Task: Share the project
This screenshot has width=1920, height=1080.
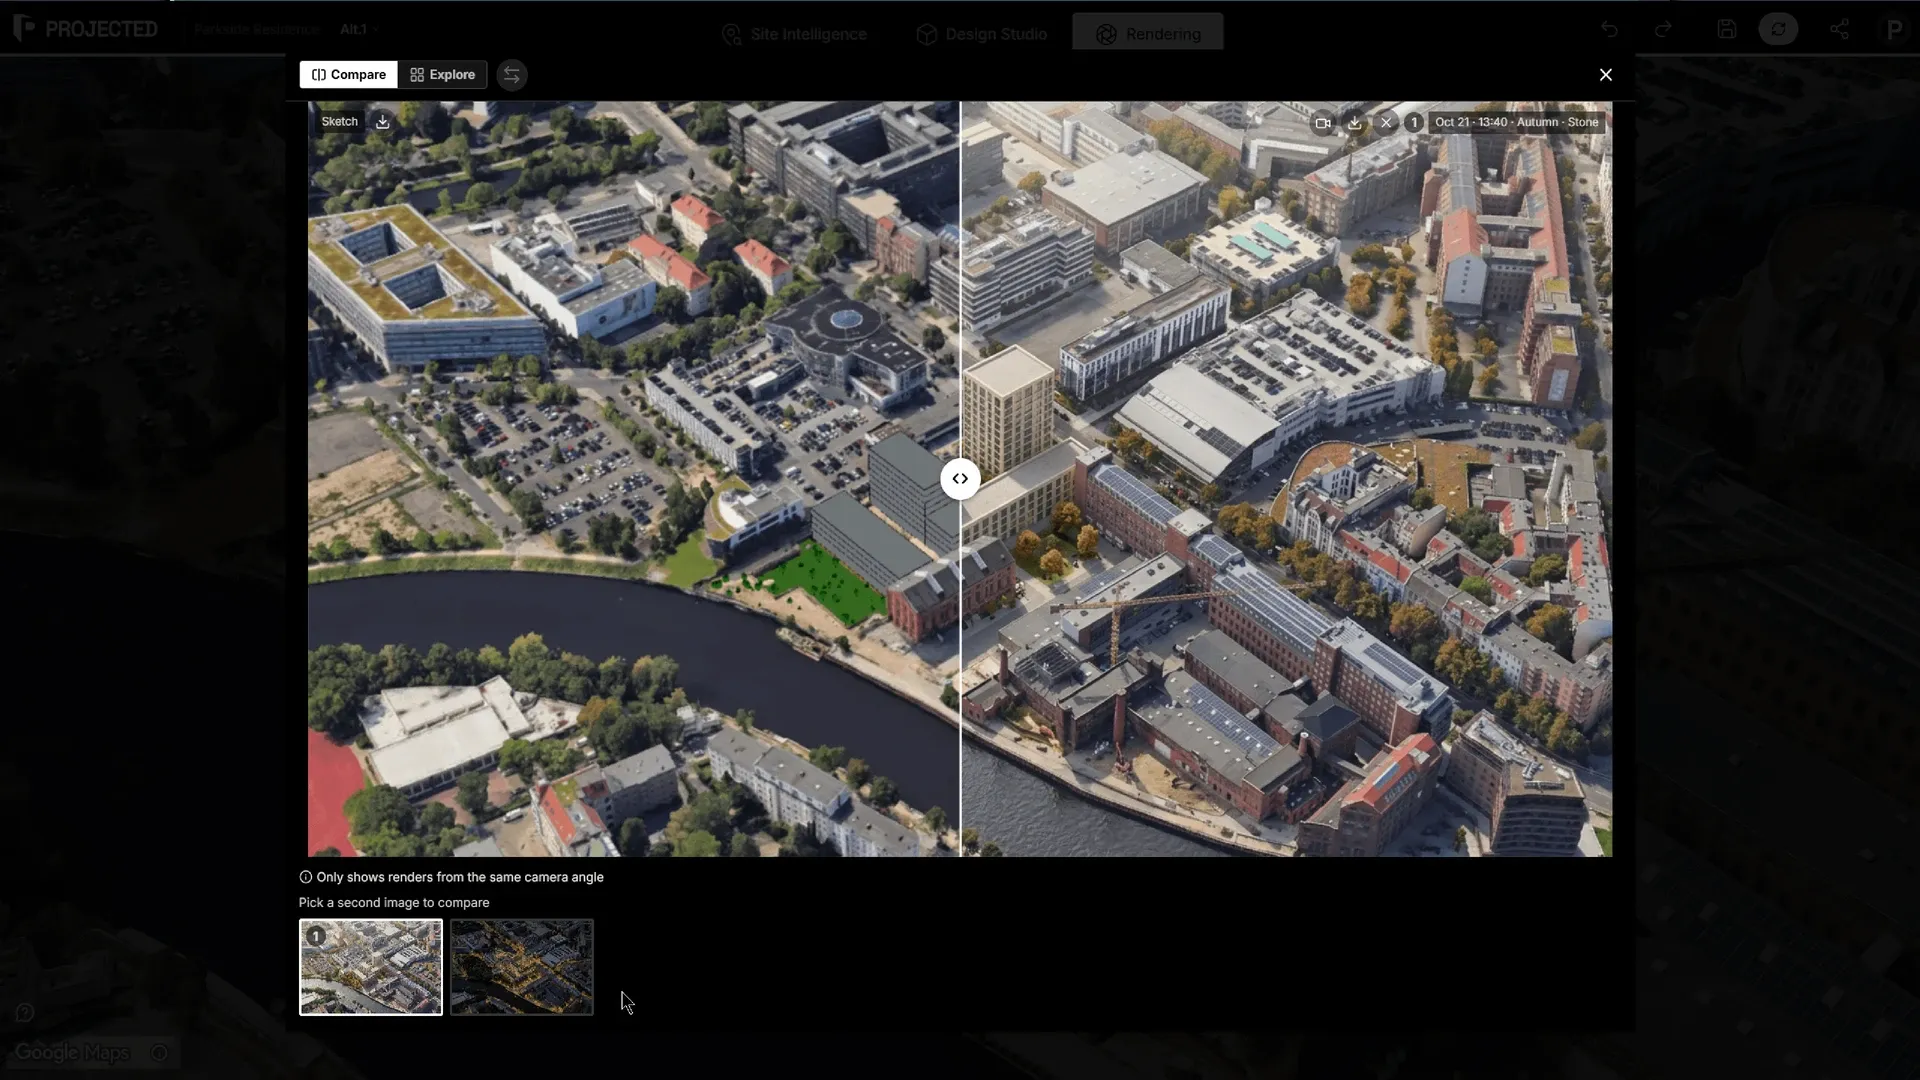Action: coord(1839,29)
